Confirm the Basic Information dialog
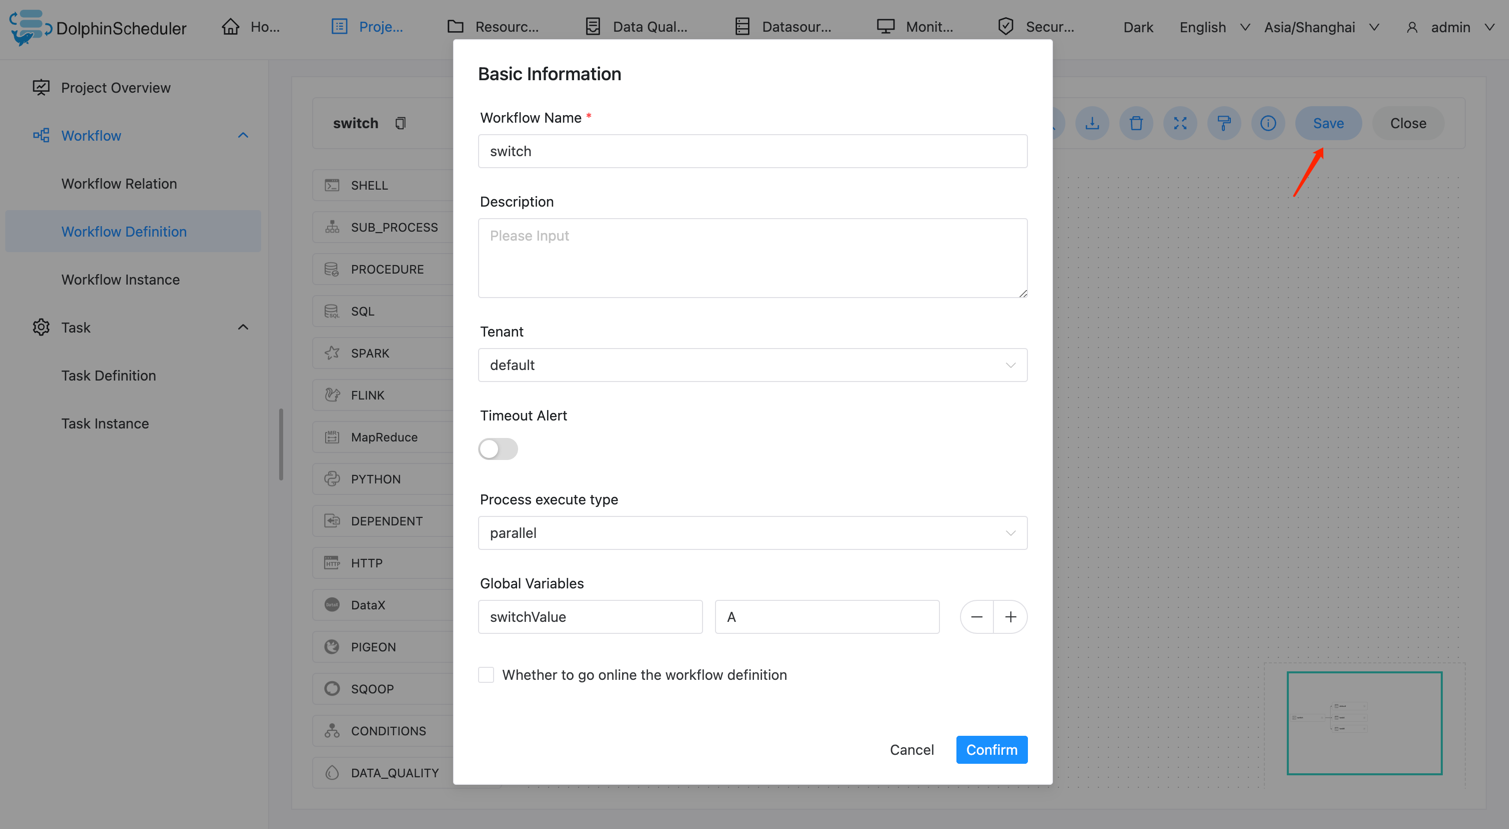This screenshot has width=1509, height=829. (991, 749)
